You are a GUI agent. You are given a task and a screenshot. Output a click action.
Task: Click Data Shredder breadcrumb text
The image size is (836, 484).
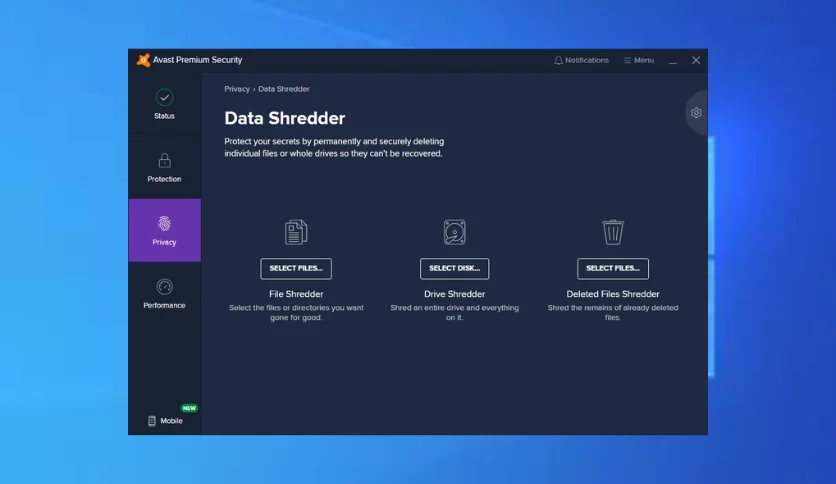point(284,89)
